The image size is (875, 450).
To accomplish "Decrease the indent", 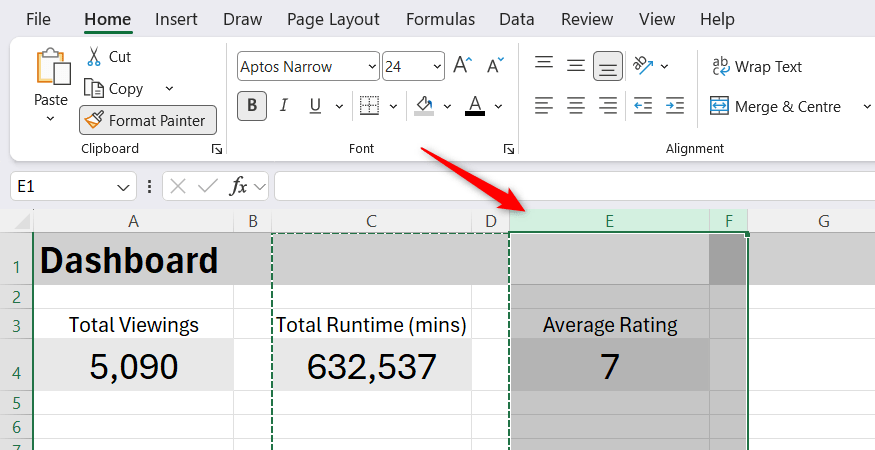I will 643,106.
